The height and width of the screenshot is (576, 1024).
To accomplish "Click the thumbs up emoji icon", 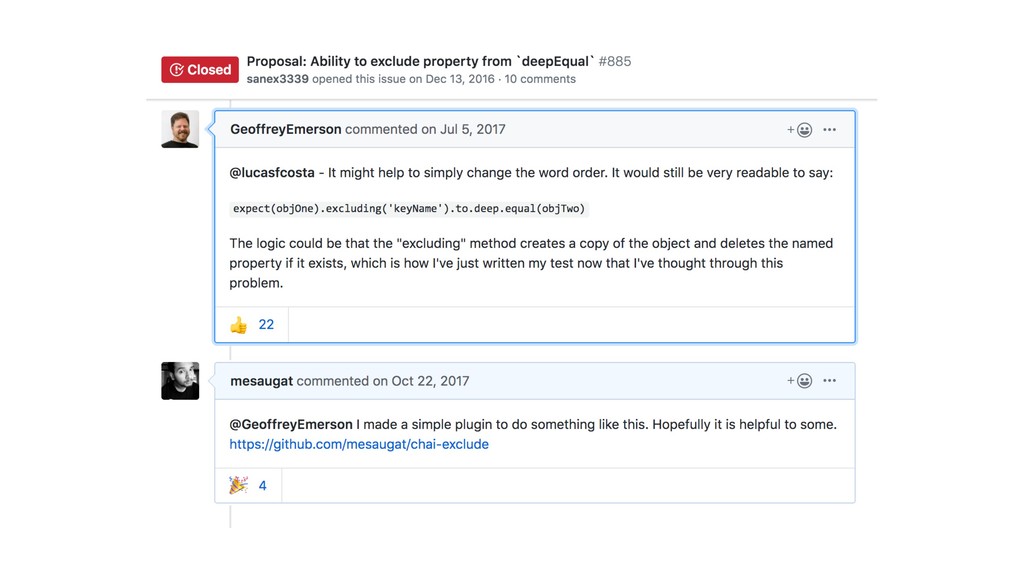I will tap(238, 325).
